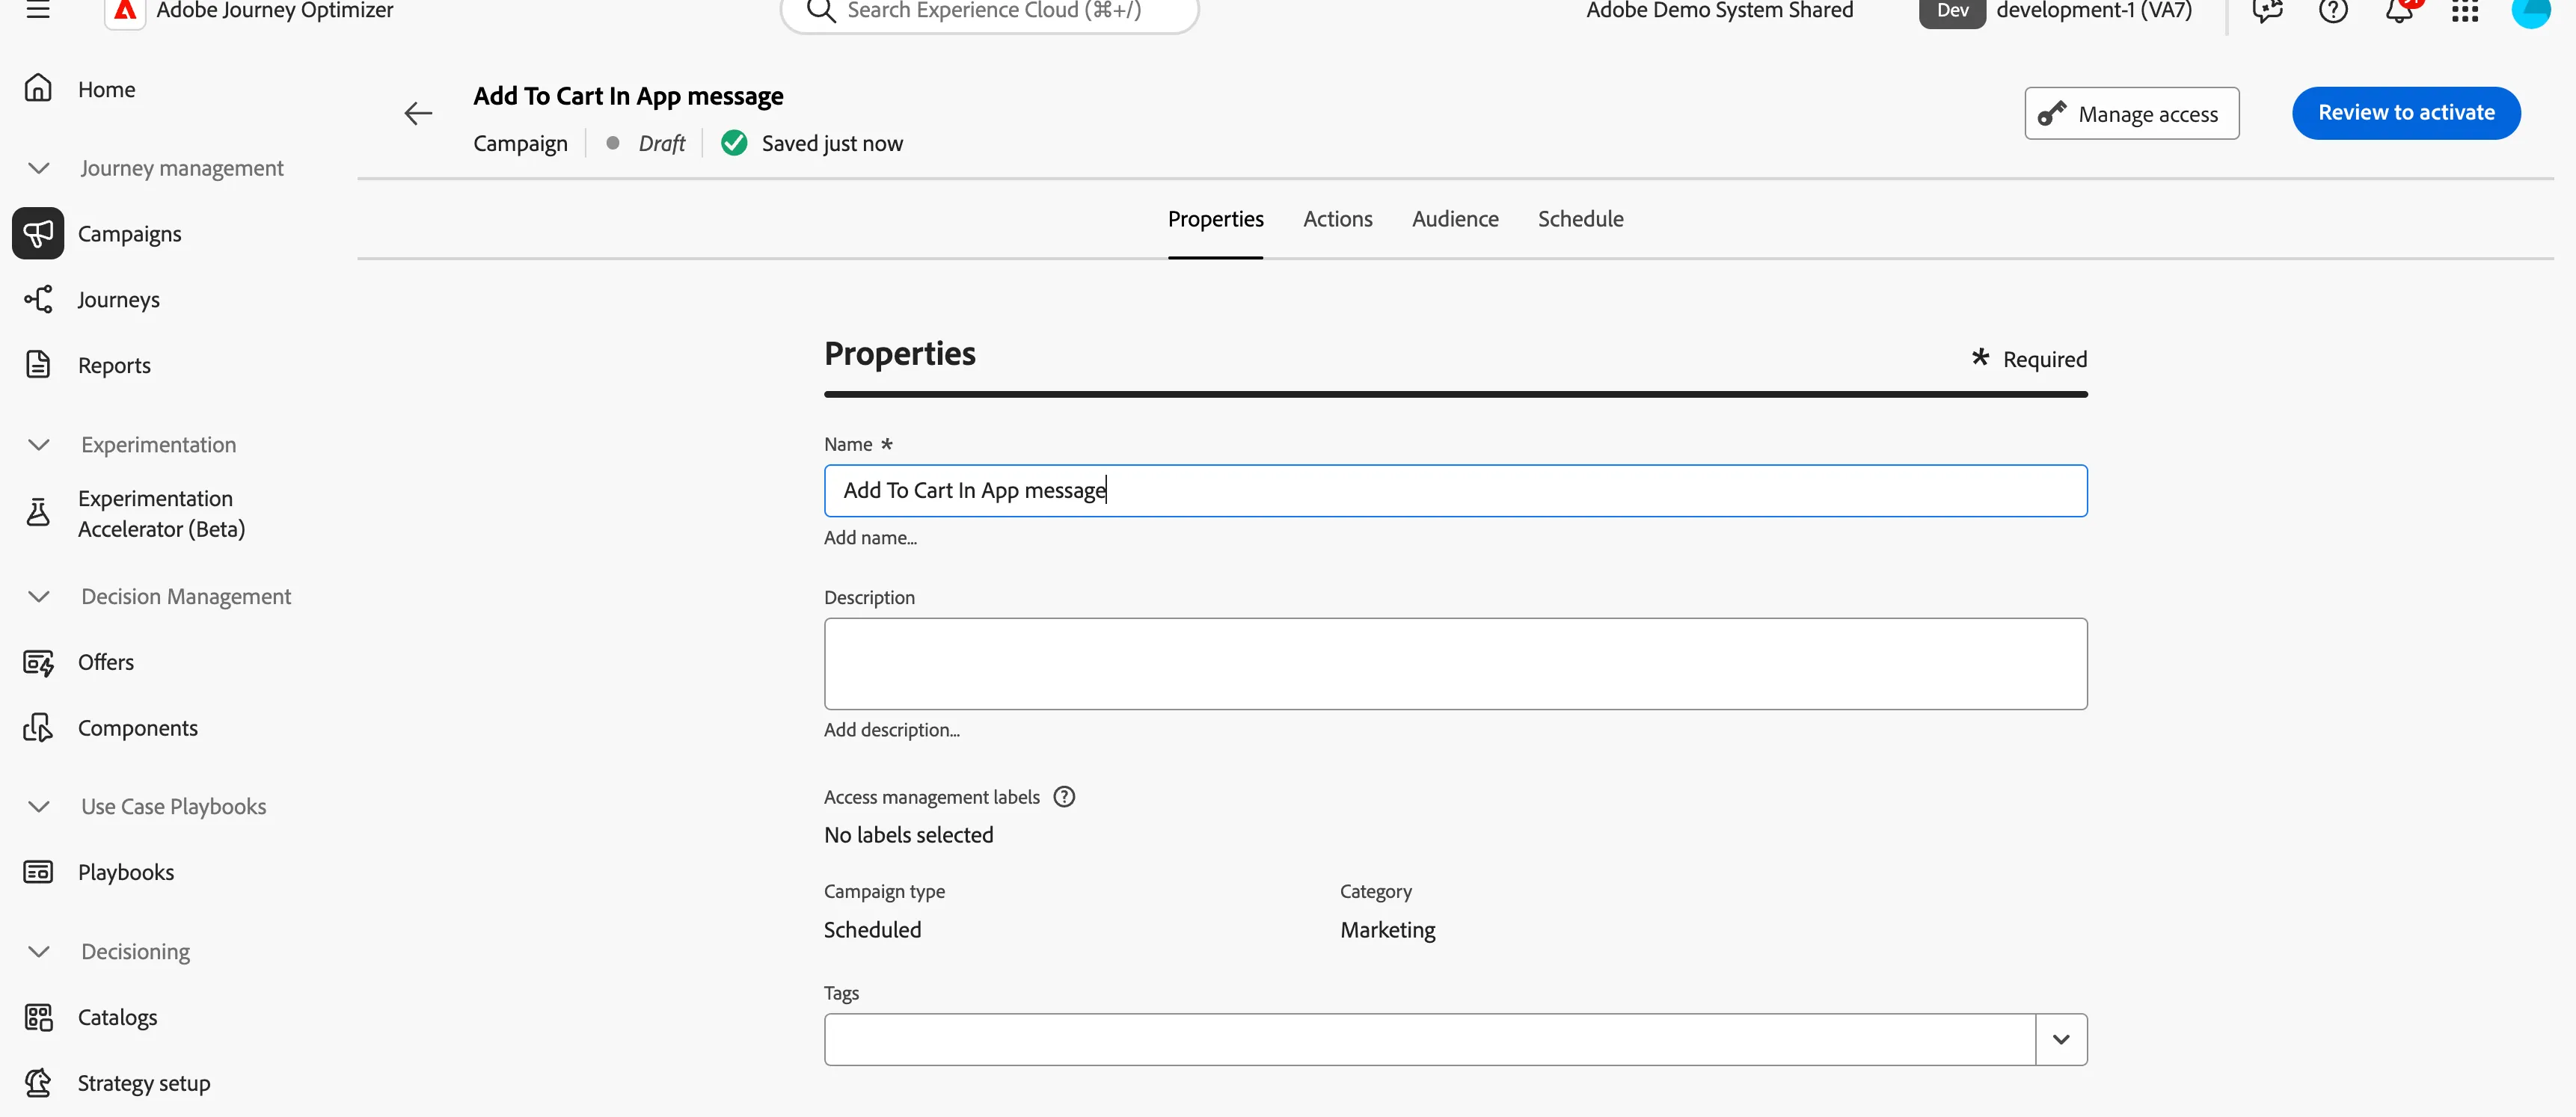Click the Journeys icon
The height and width of the screenshot is (1117, 2576).
[x=38, y=299]
